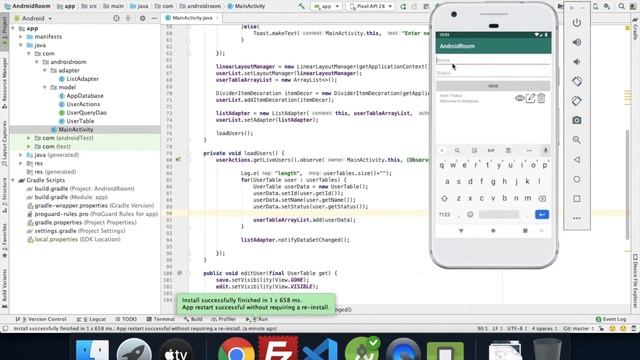This screenshot has height=360, width=640.
Task: Click the search everywhere magnifier icon
Action: (621, 6)
